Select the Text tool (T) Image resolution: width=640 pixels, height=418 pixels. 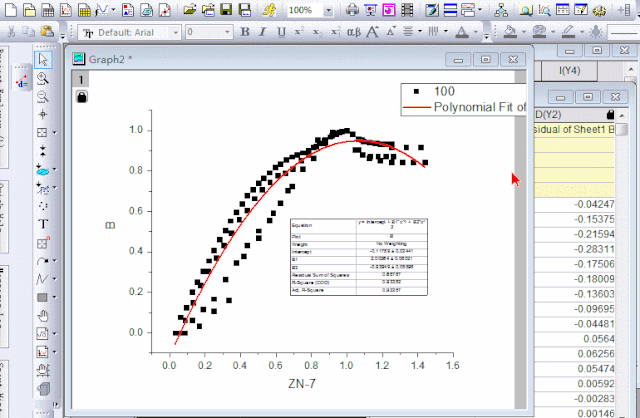click(x=43, y=223)
